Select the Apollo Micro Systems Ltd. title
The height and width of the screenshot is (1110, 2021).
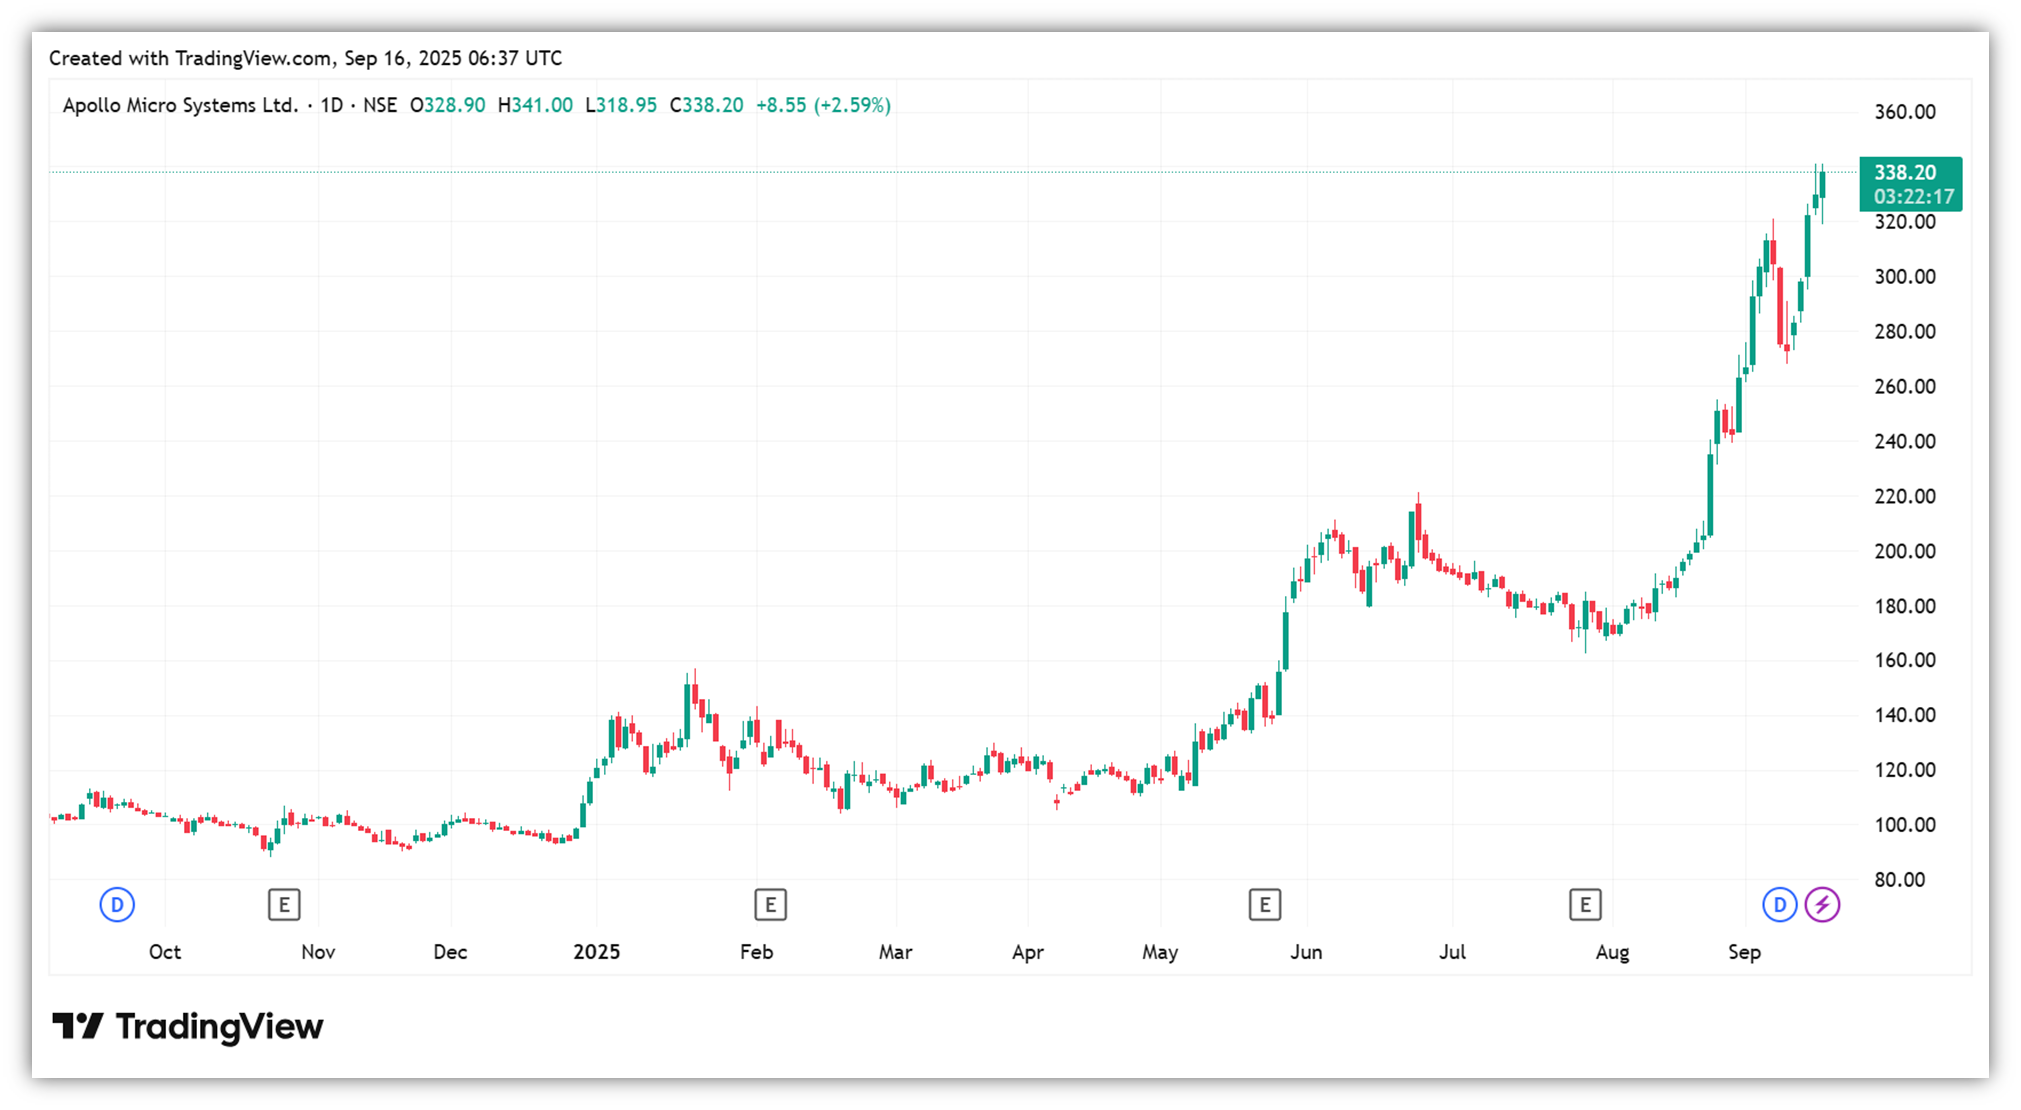[180, 105]
